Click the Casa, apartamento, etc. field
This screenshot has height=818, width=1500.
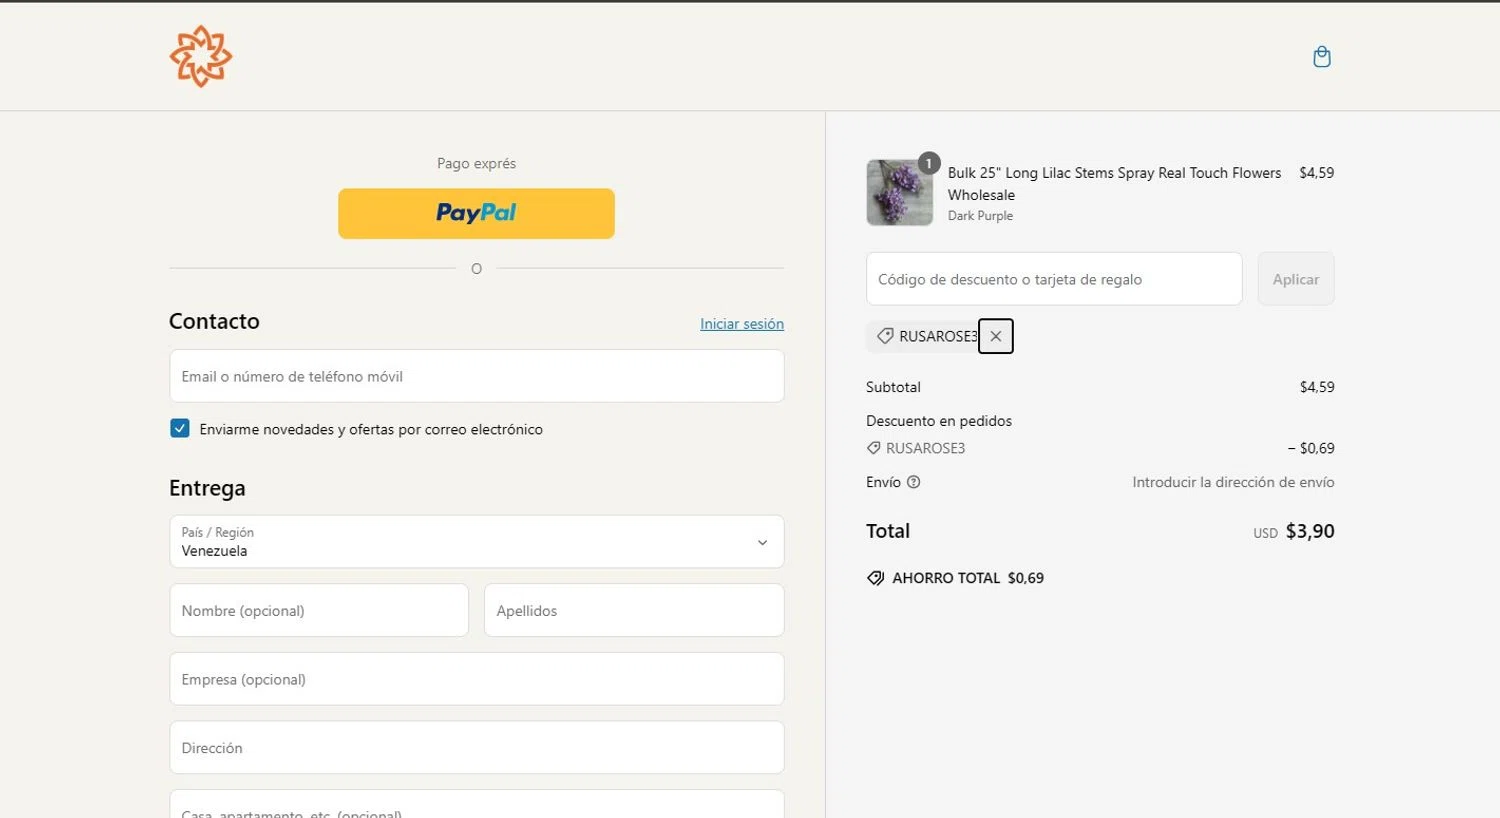(x=477, y=804)
